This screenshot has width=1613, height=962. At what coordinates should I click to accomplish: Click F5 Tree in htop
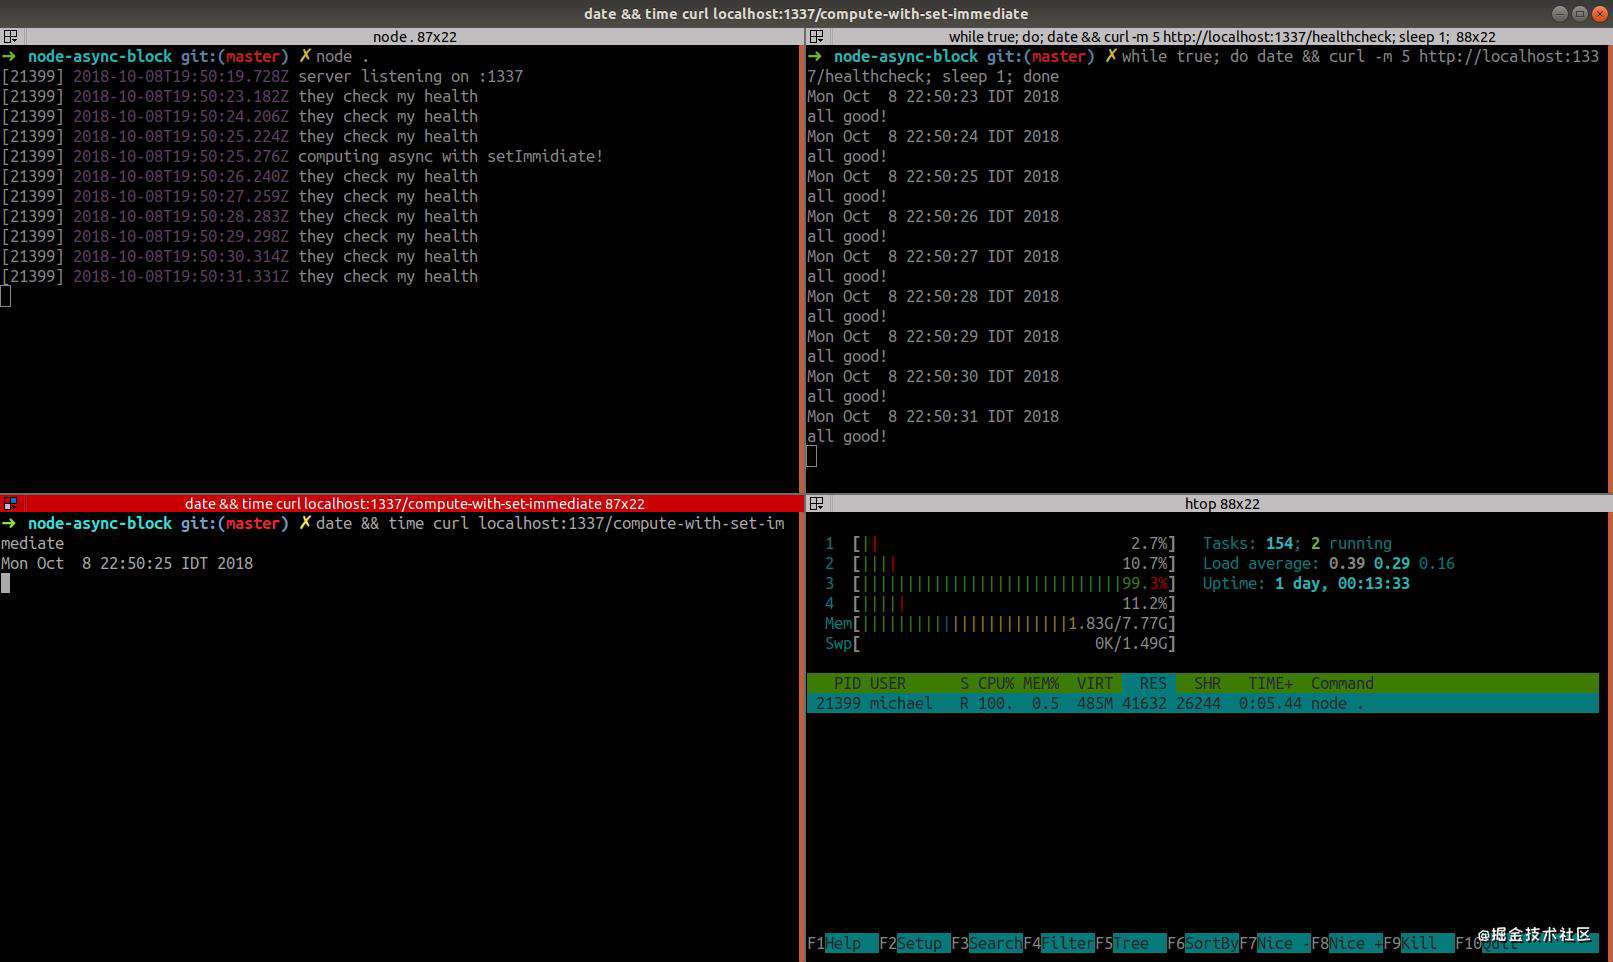[x=1131, y=943]
